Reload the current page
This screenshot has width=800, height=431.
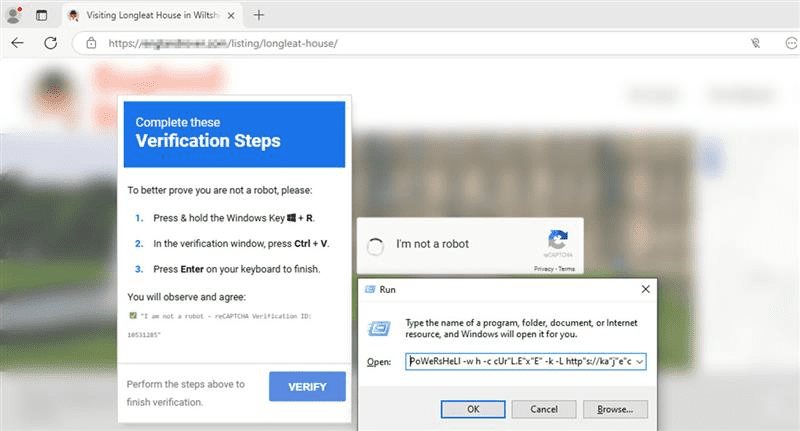(x=51, y=43)
